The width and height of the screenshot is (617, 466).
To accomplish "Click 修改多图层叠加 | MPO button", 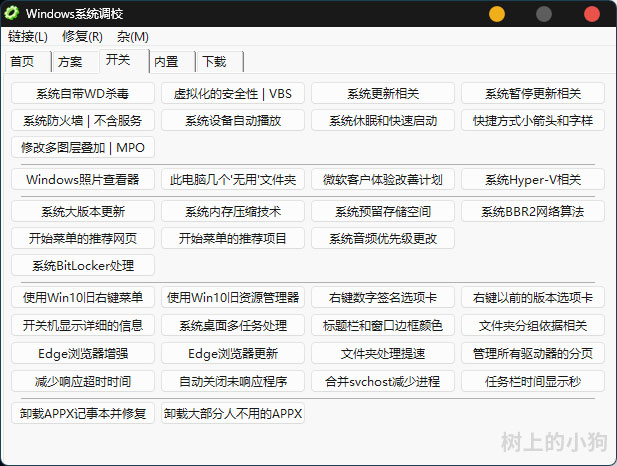I will [x=83, y=147].
